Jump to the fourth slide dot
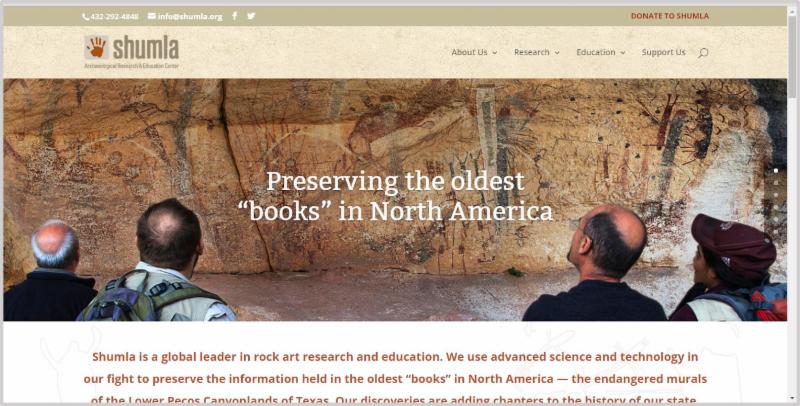 776,207
